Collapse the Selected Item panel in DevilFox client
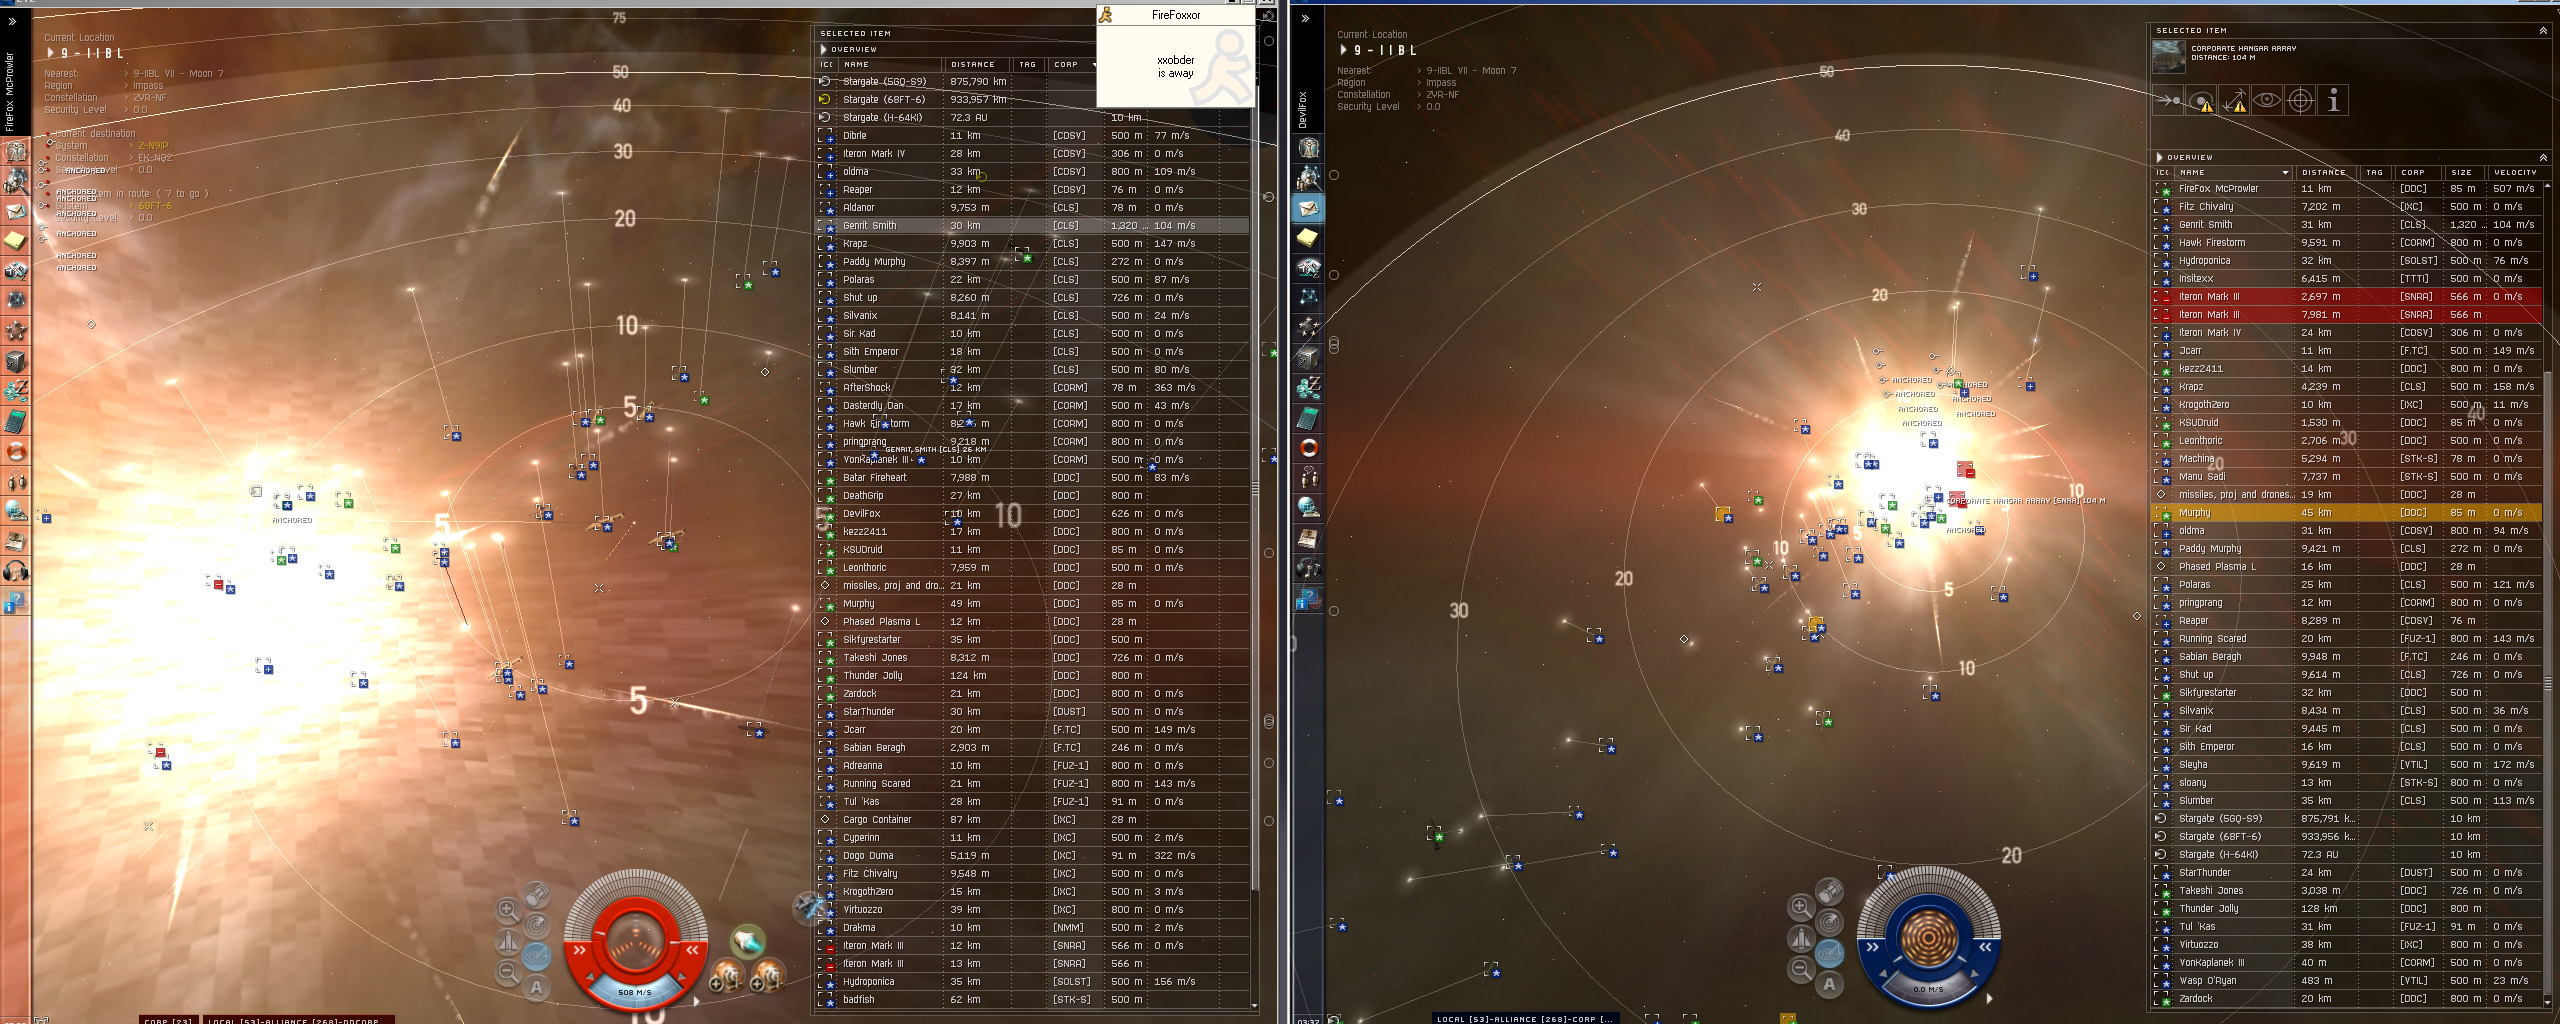Image resolution: width=2560 pixels, height=1024 pixels. click(2543, 31)
